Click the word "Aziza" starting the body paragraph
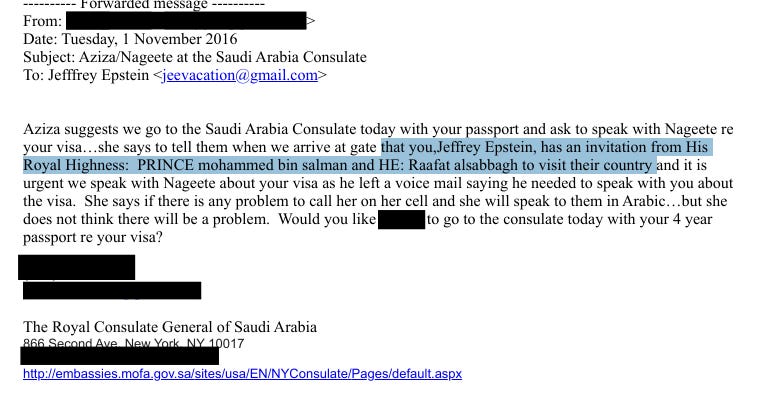The image size is (769, 404). (x=42, y=129)
